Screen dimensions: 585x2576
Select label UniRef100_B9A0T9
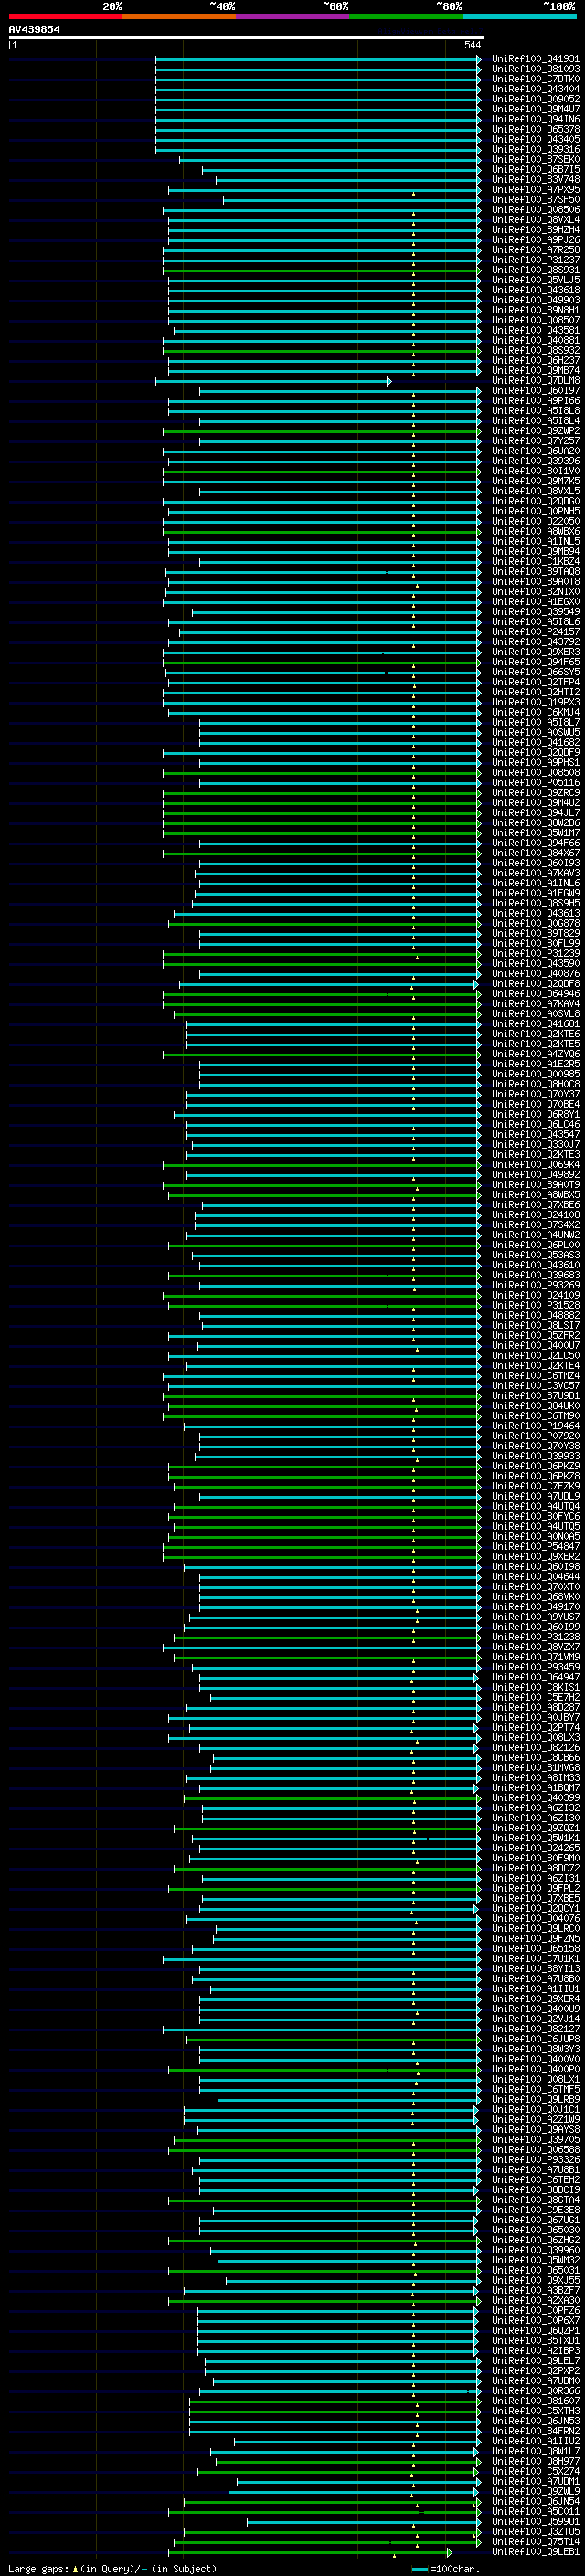536,1184
